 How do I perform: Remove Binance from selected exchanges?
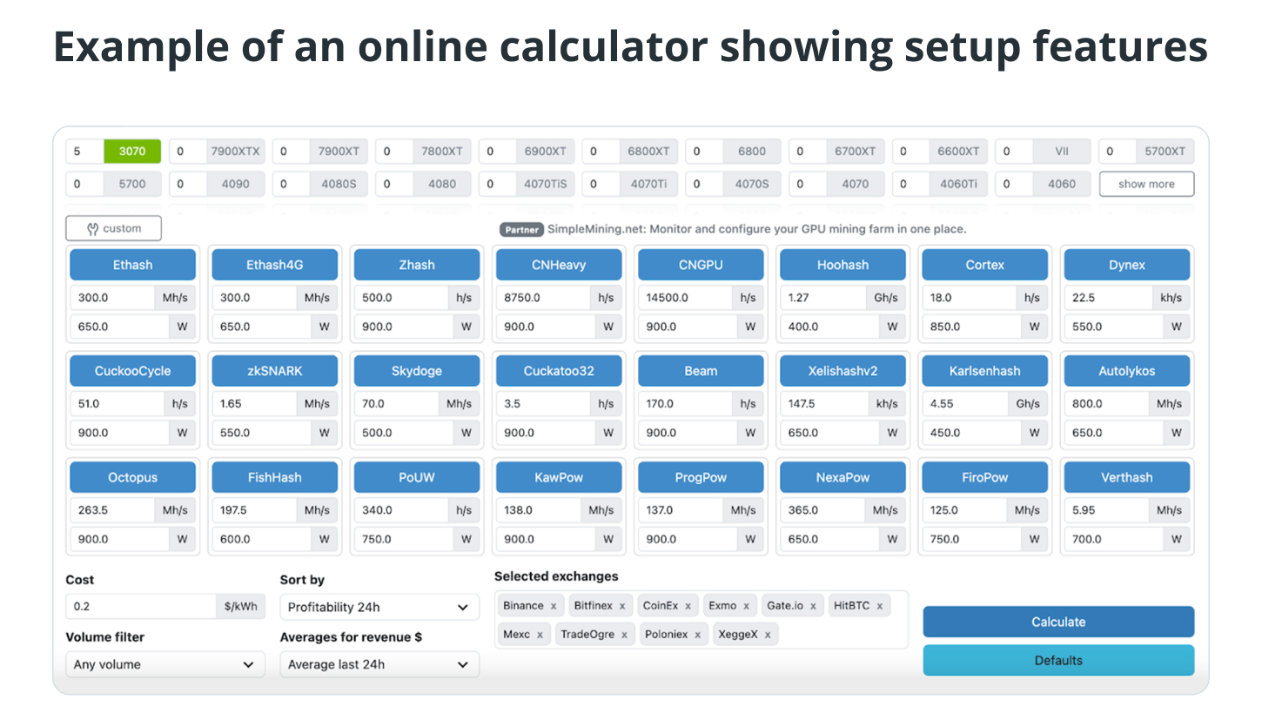pyautogui.click(x=553, y=606)
